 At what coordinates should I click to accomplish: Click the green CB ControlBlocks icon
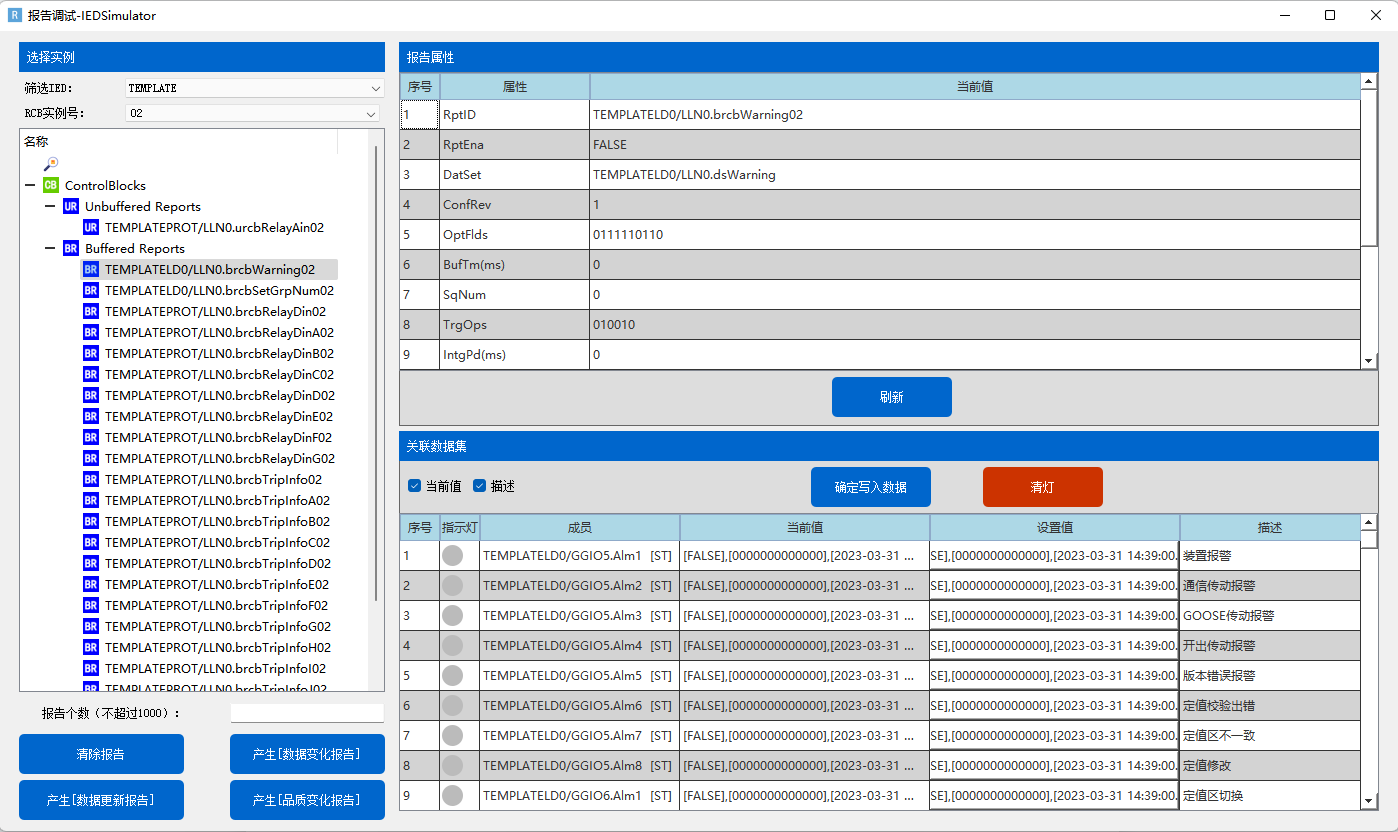(x=51, y=185)
